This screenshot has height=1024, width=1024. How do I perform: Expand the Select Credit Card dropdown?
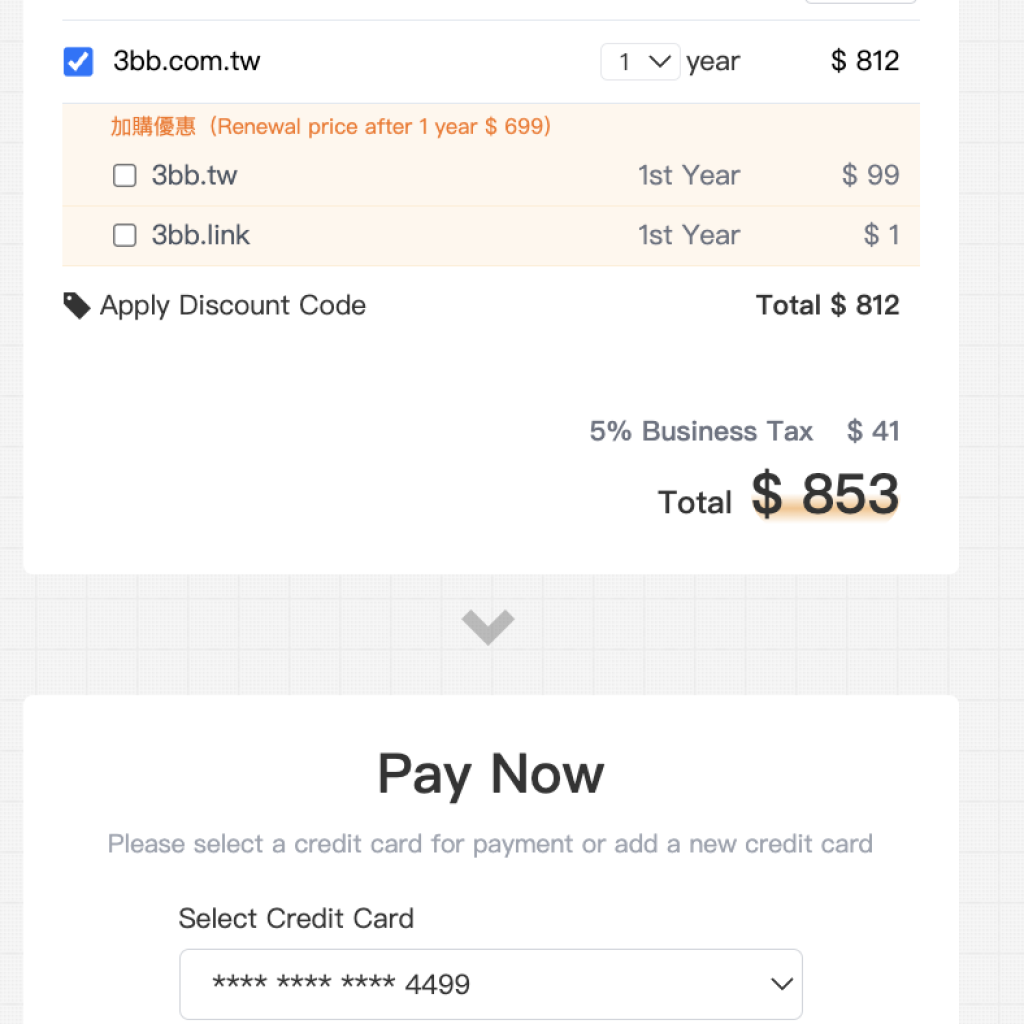click(490, 984)
